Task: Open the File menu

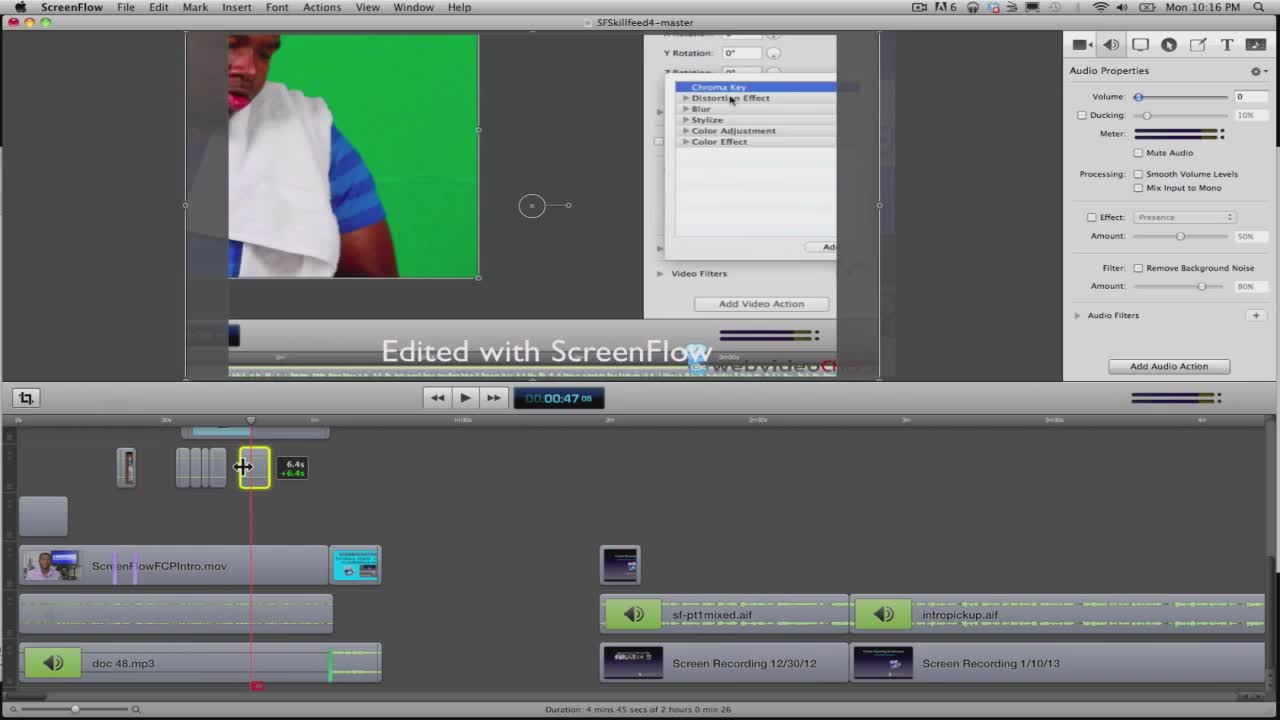Action: tap(126, 7)
